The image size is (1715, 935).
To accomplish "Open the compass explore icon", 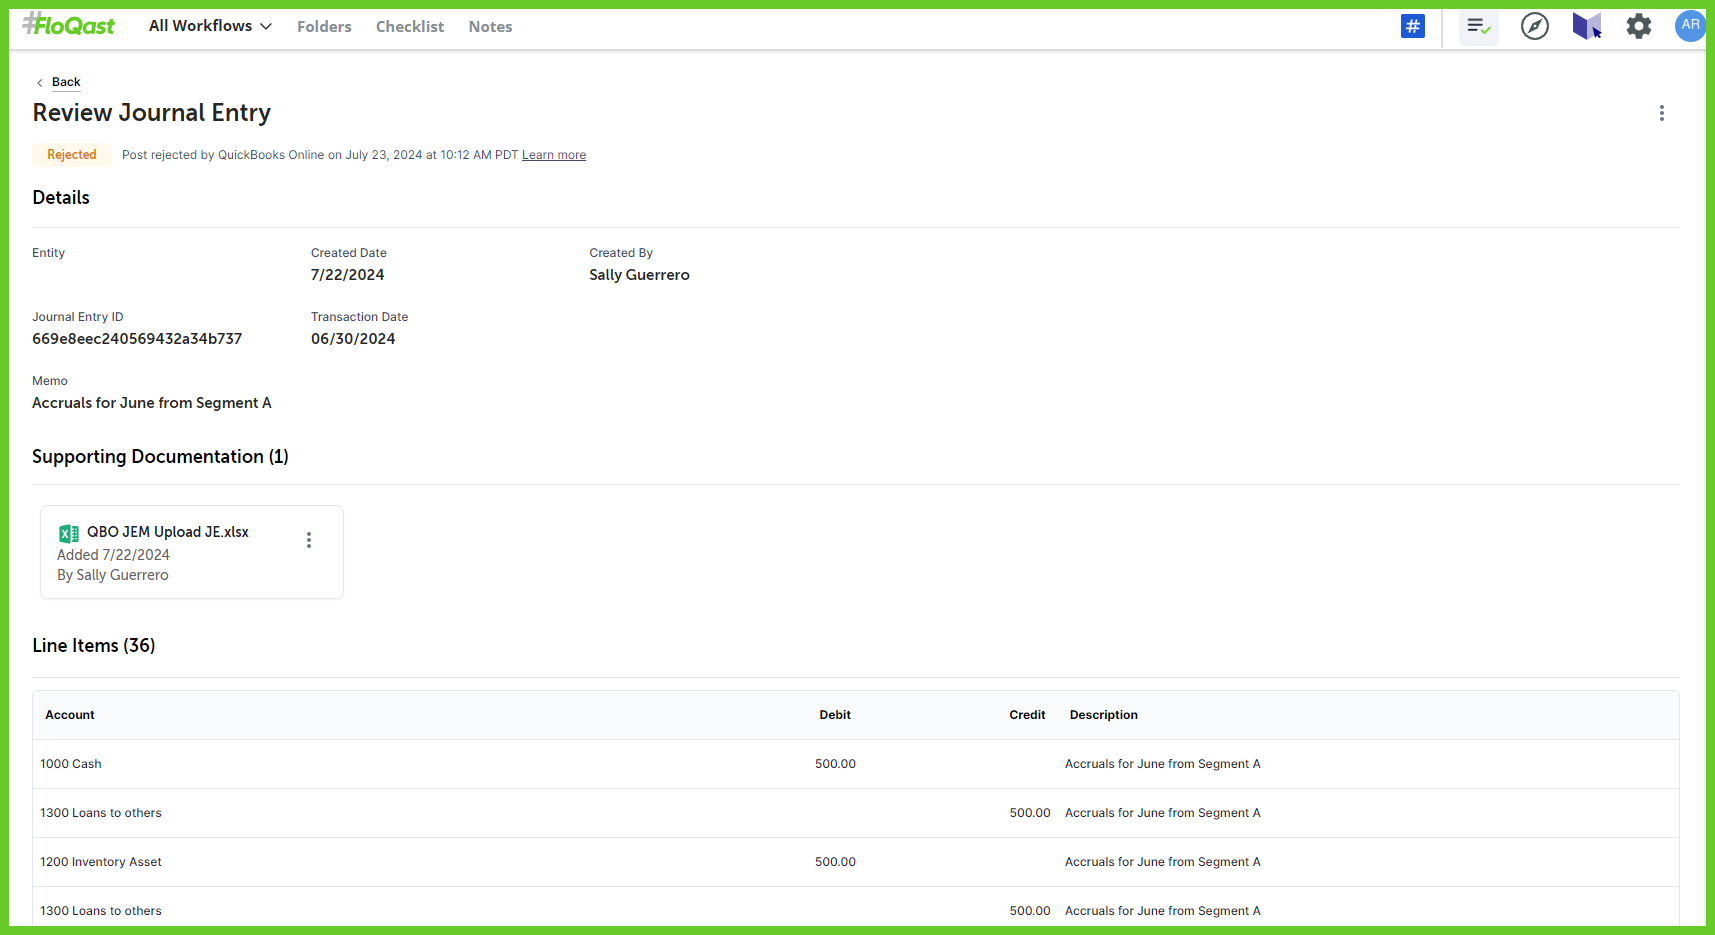I will pos(1534,26).
